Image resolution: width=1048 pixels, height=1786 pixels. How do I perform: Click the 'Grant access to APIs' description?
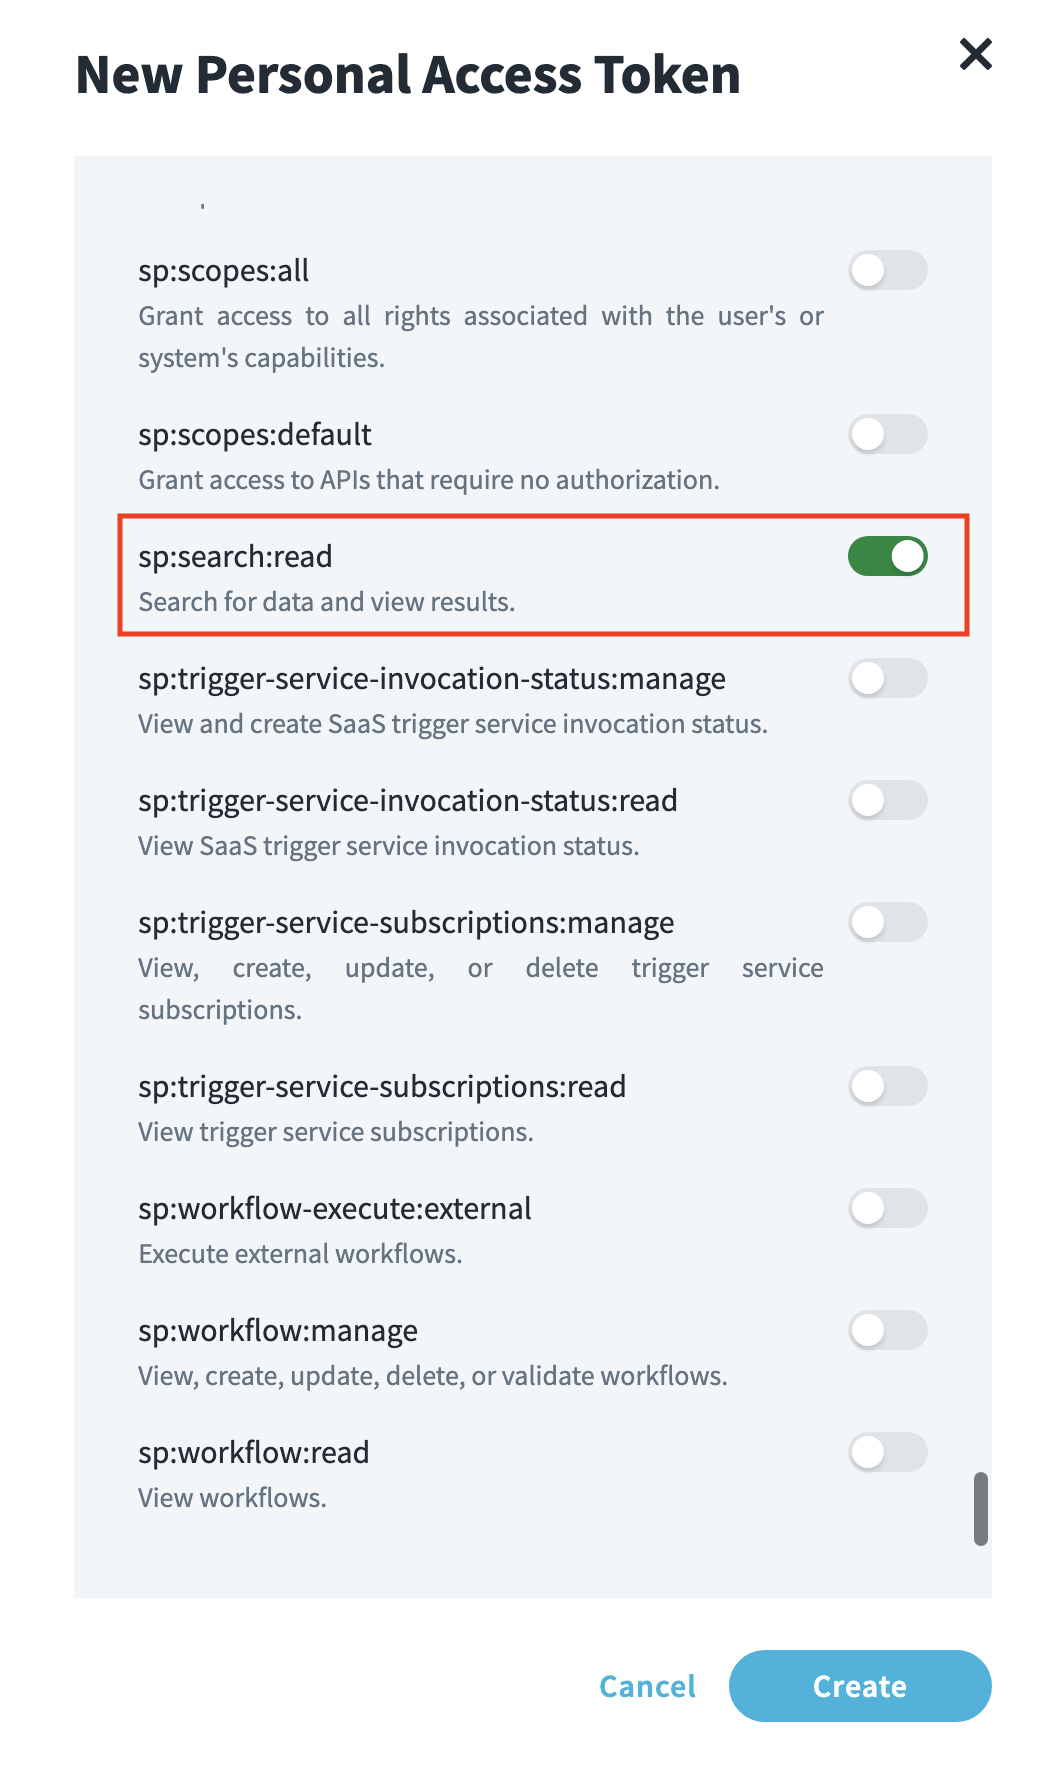(428, 479)
